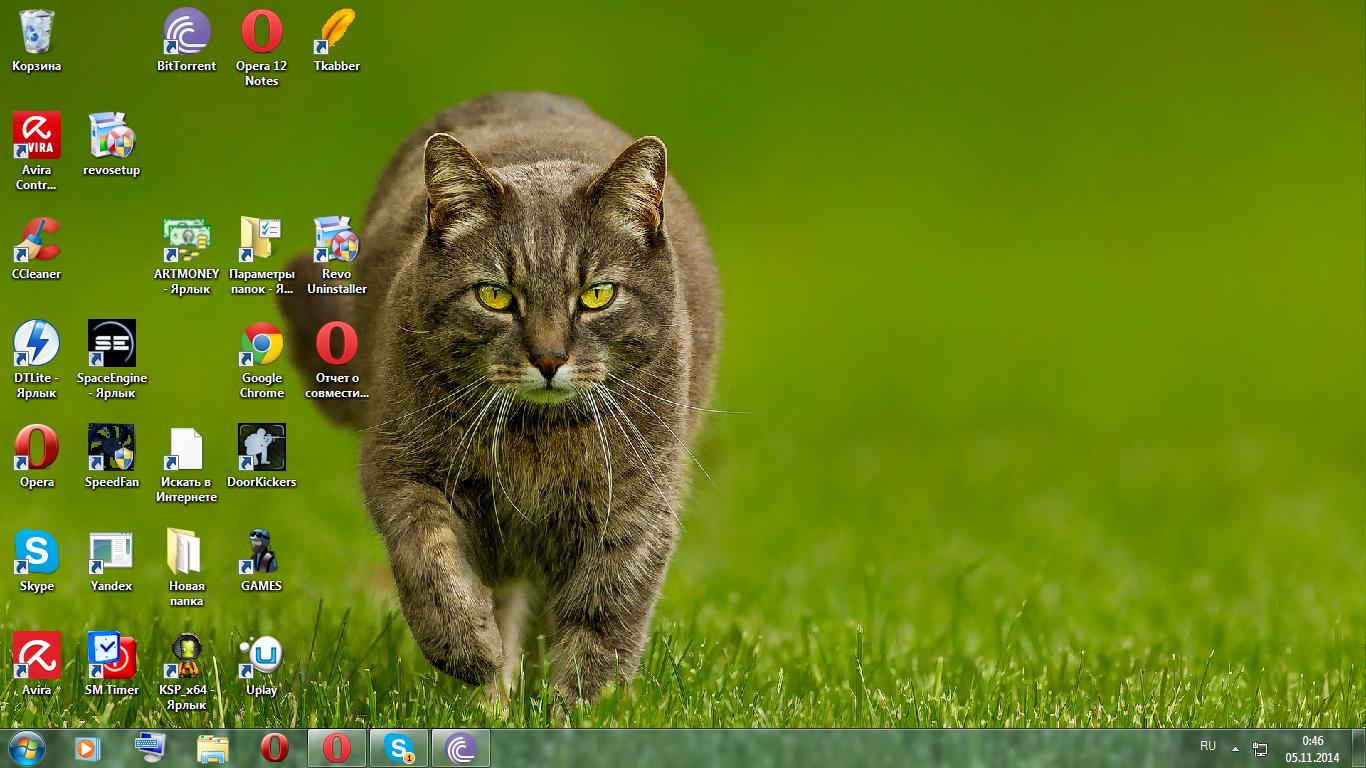Launch Windows Media Player from the taskbar
1366x768 pixels.
pos(88,748)
